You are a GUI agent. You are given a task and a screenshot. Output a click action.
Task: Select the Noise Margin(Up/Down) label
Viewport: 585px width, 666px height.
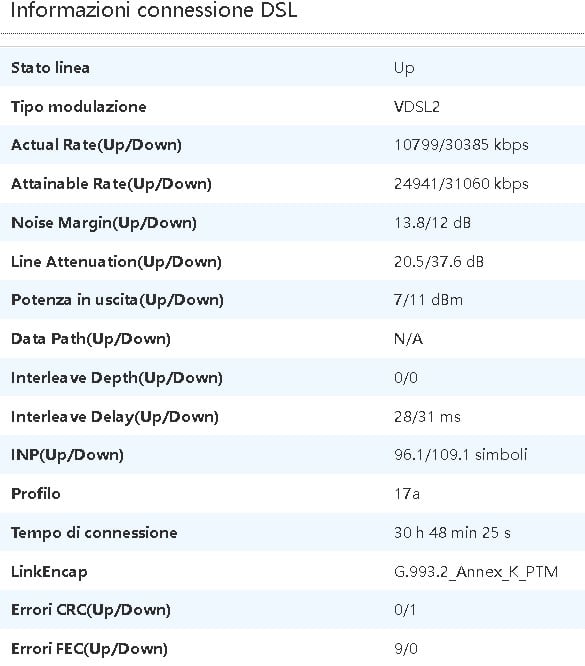click(104, 223)
